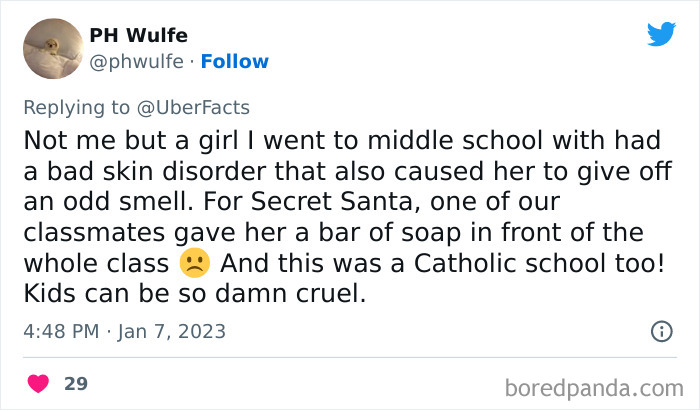Click the Twitter bird logo
Screen dimensions: 700x410
click(x=661, y=33)
